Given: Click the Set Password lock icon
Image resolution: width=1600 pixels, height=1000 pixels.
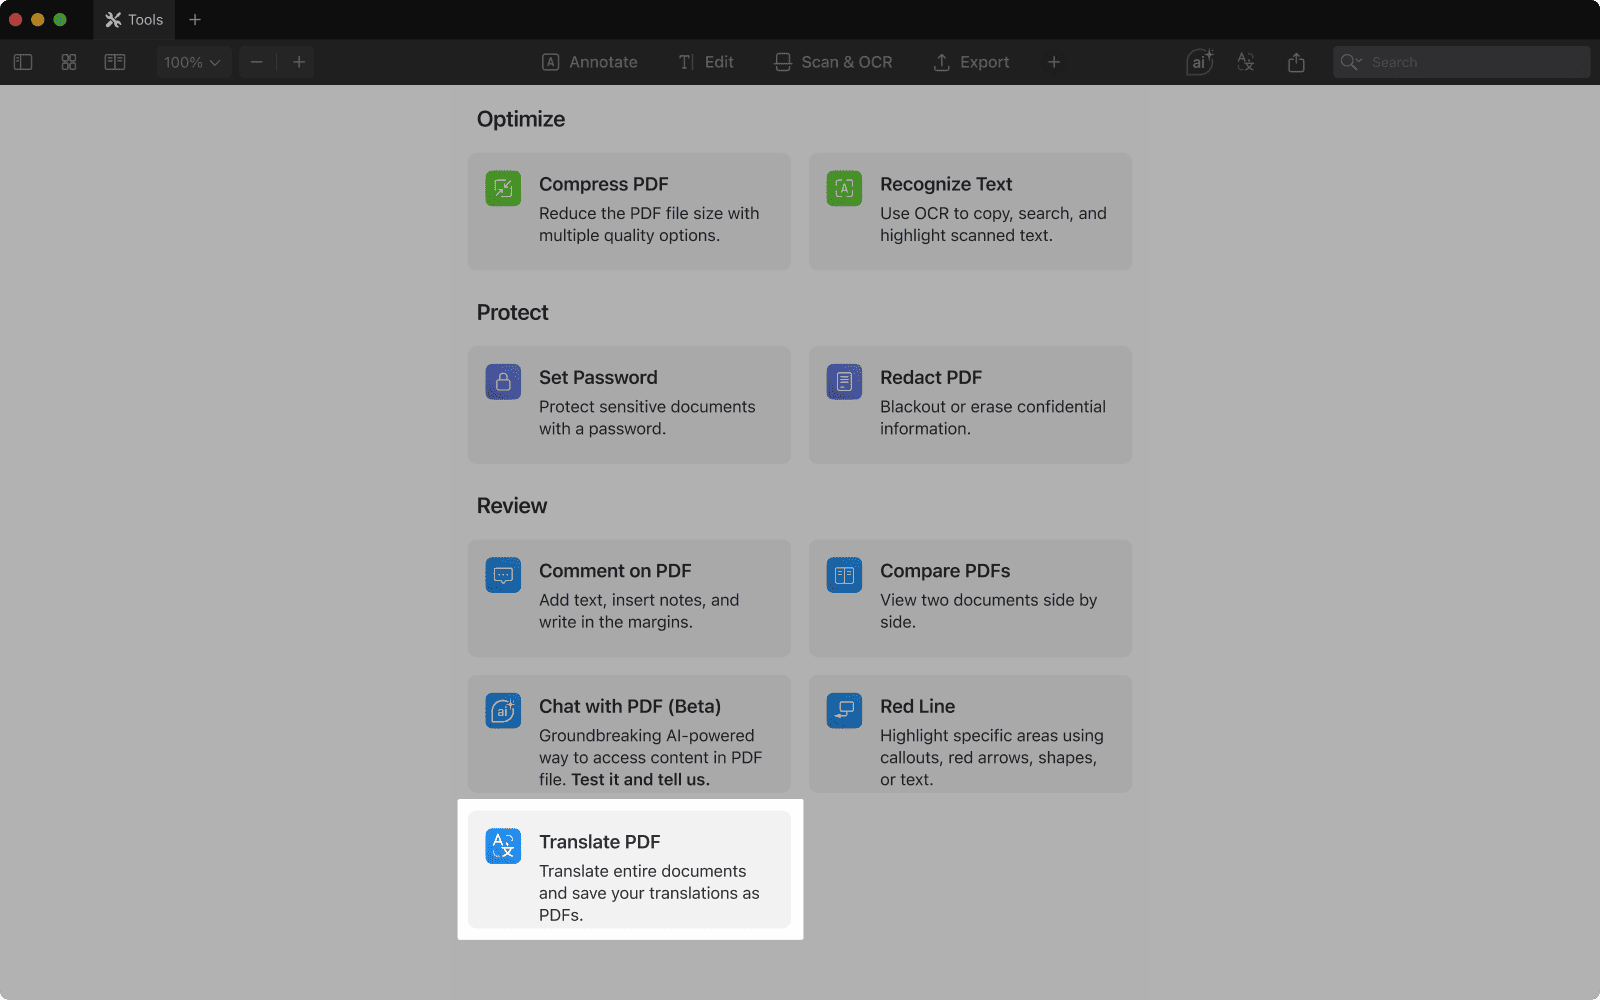Looking at the screenshot, I should tap(503, 381).
